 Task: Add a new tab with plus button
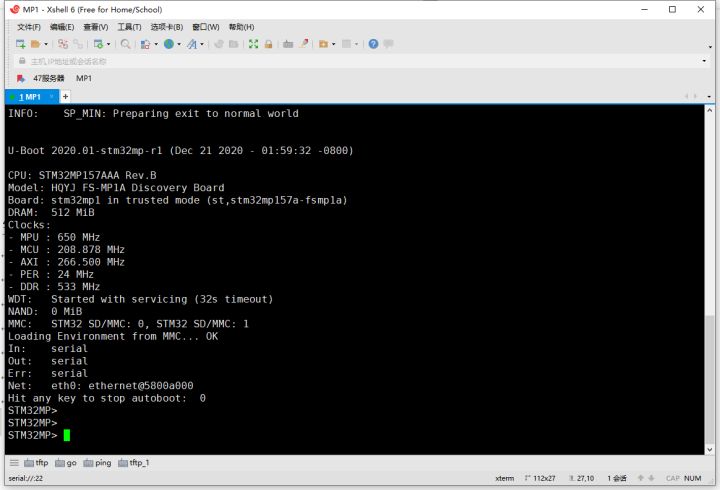pyautogui.click(x=65, y=96)
